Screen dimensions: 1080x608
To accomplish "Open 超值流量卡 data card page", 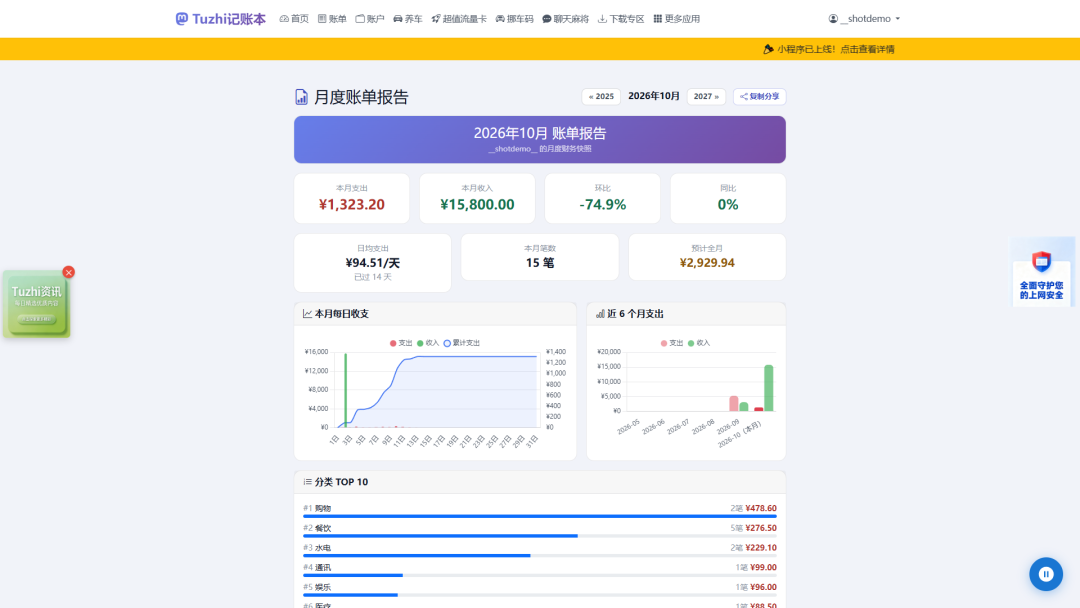I will coord(459,19).
